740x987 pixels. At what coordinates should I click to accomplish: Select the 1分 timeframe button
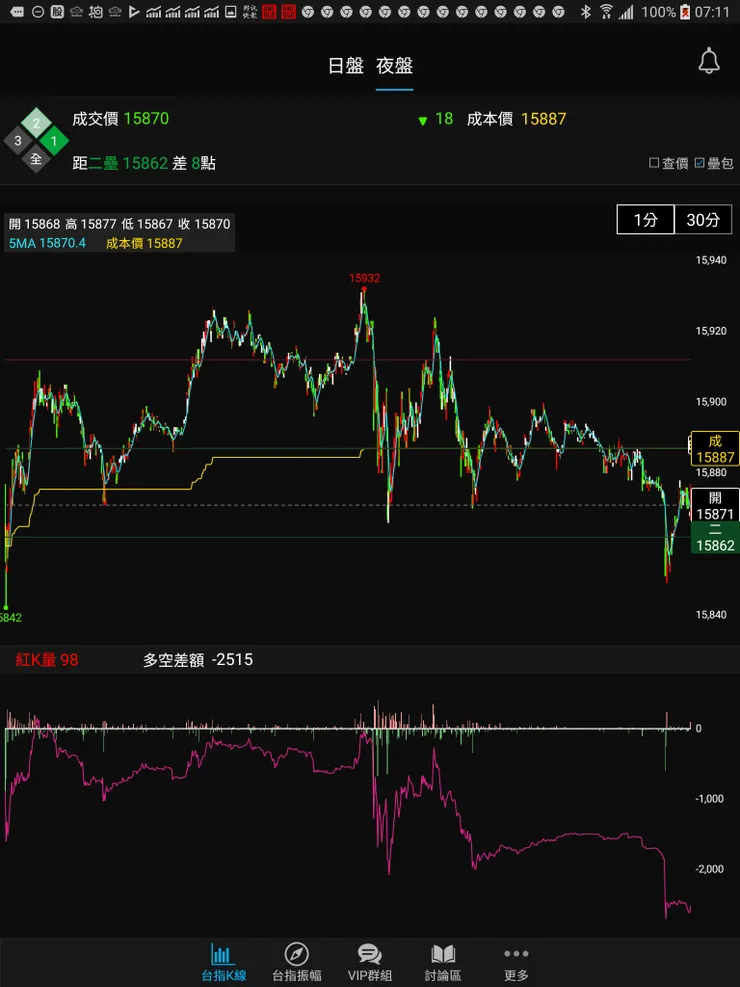tap(646, 220)
